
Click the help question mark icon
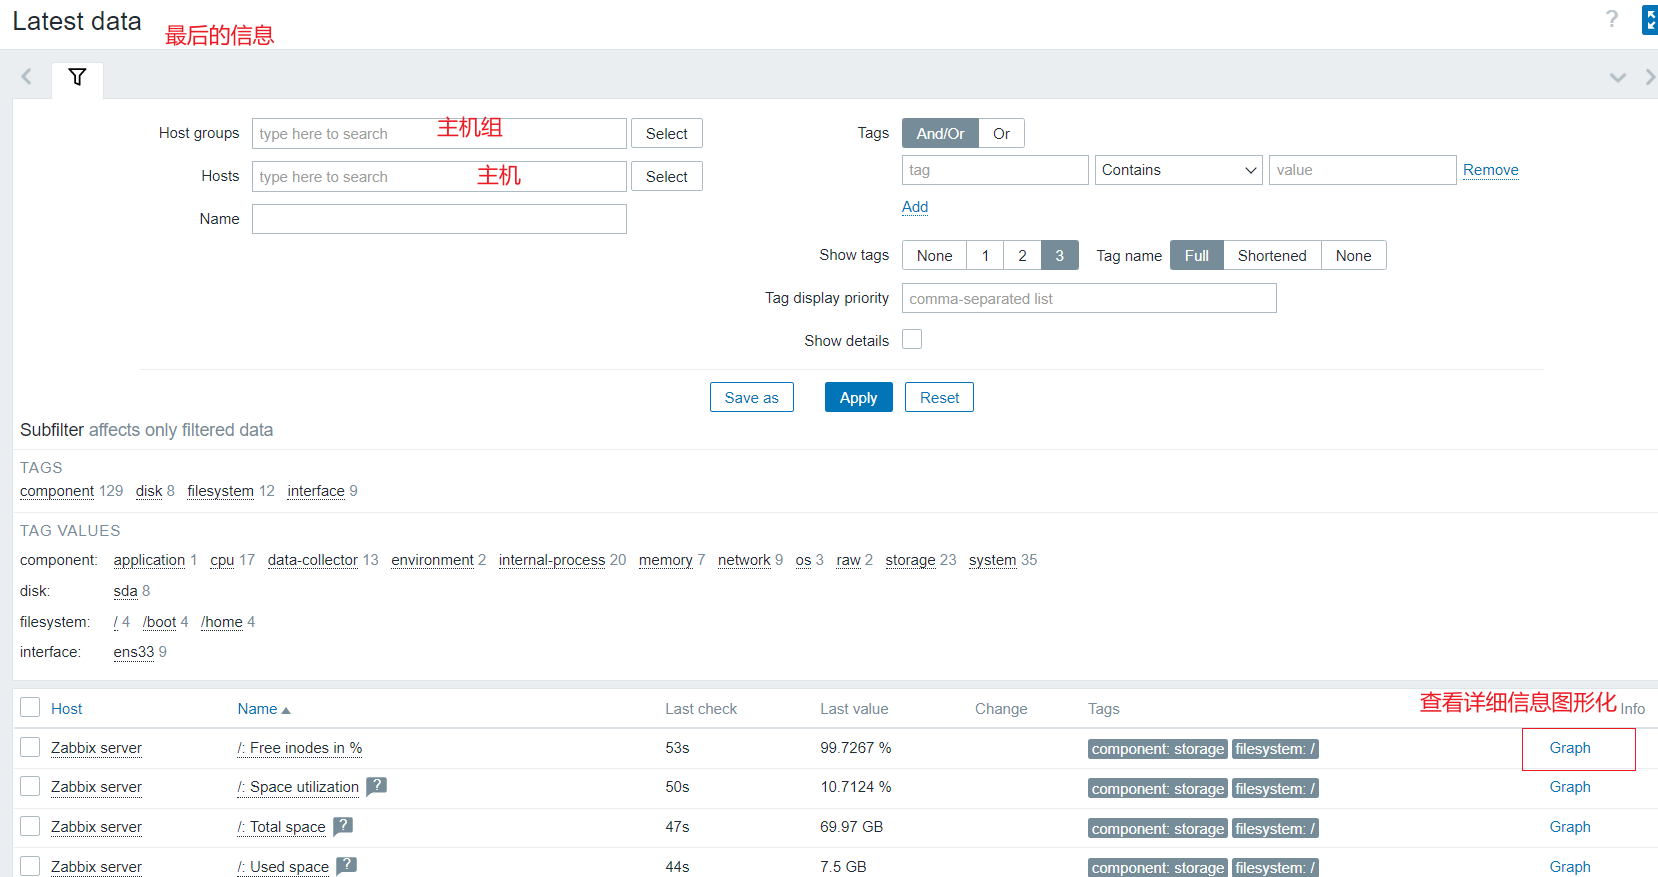(1611, 19)
